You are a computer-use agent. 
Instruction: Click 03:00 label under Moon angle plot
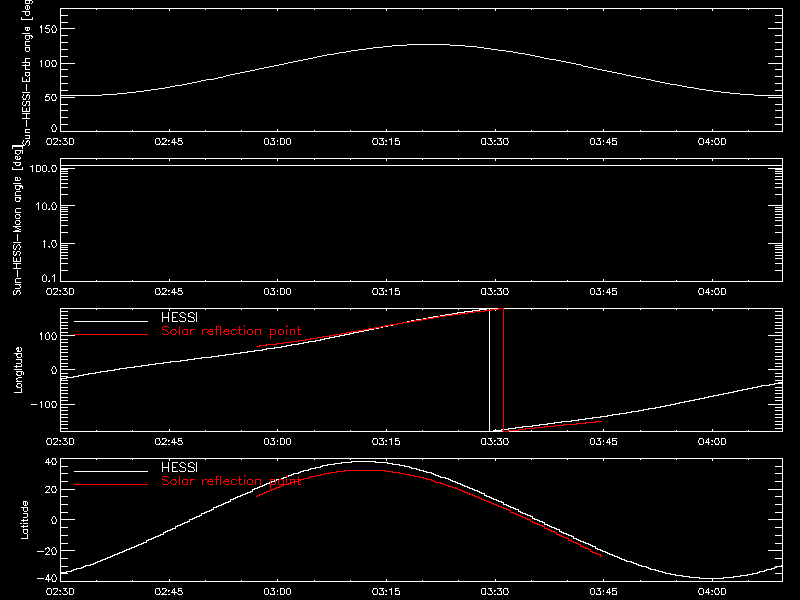[278, 291]
